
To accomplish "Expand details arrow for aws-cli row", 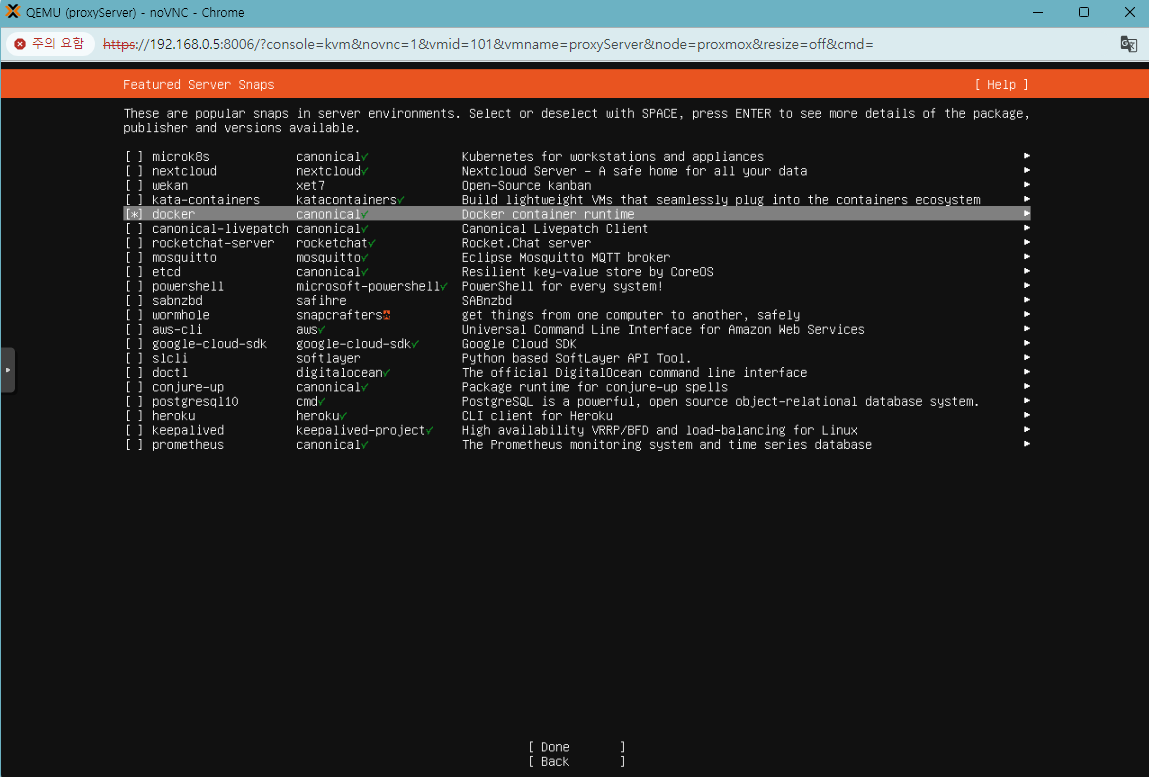I will (1027, 328).
